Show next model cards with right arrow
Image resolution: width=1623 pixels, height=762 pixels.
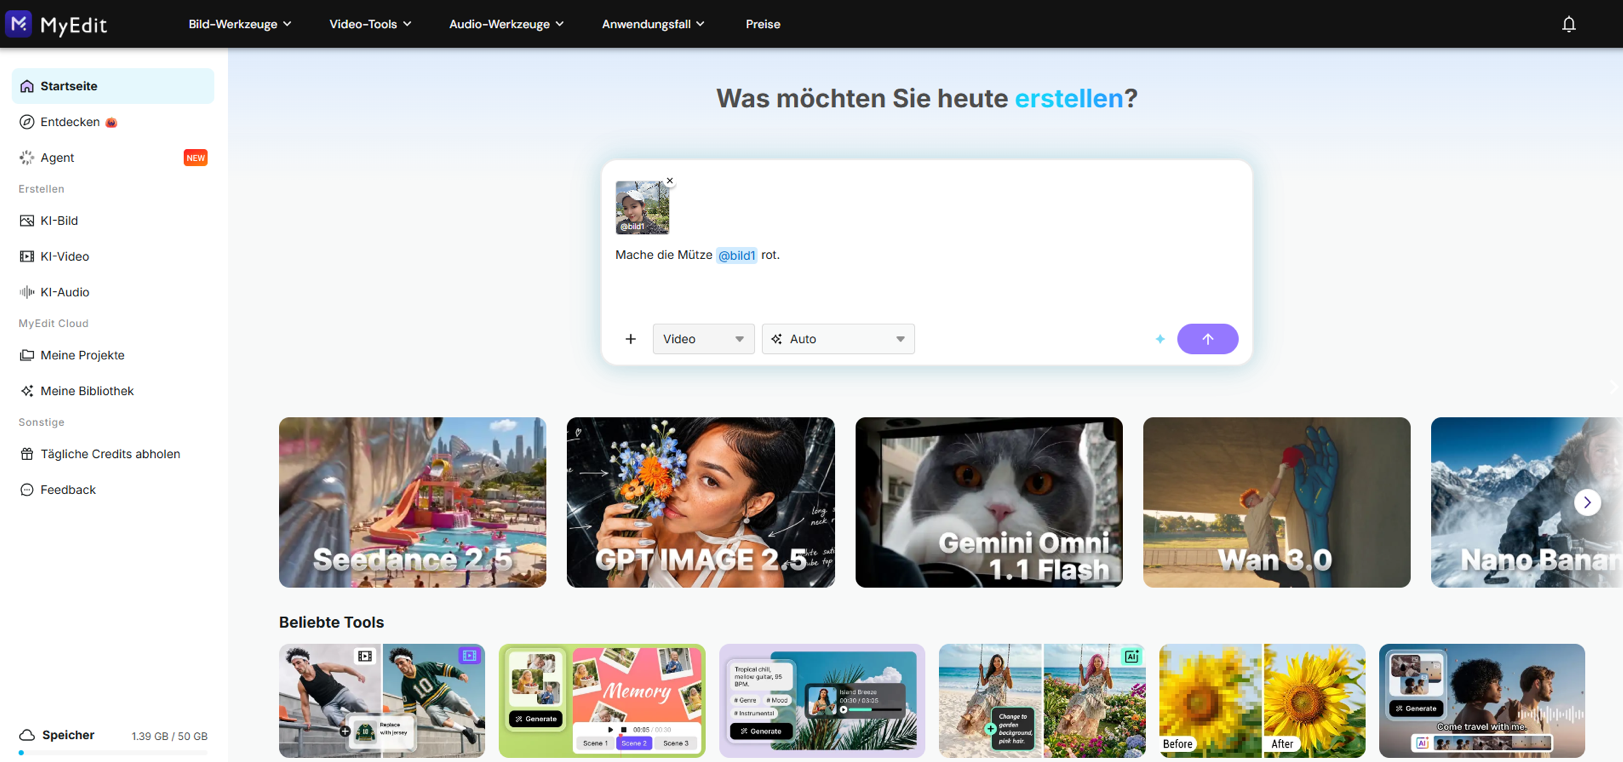1587,502
